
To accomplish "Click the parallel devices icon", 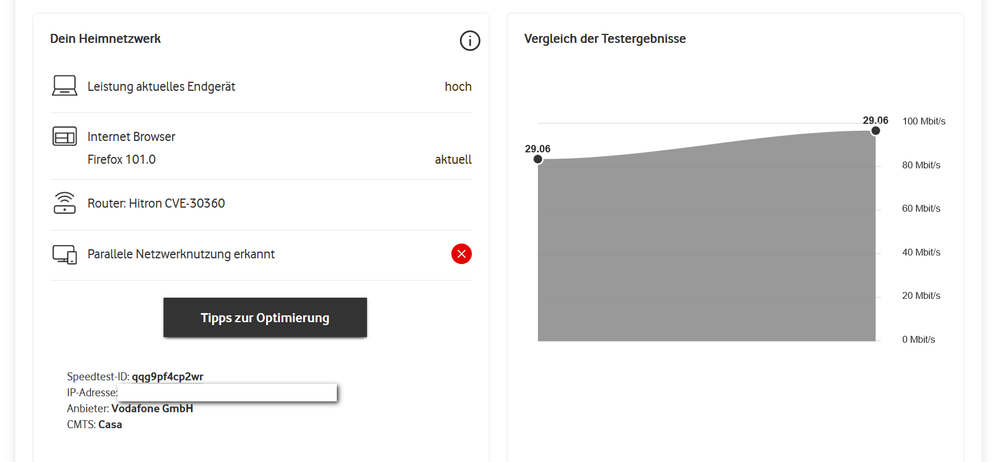I will pos(65,255).
